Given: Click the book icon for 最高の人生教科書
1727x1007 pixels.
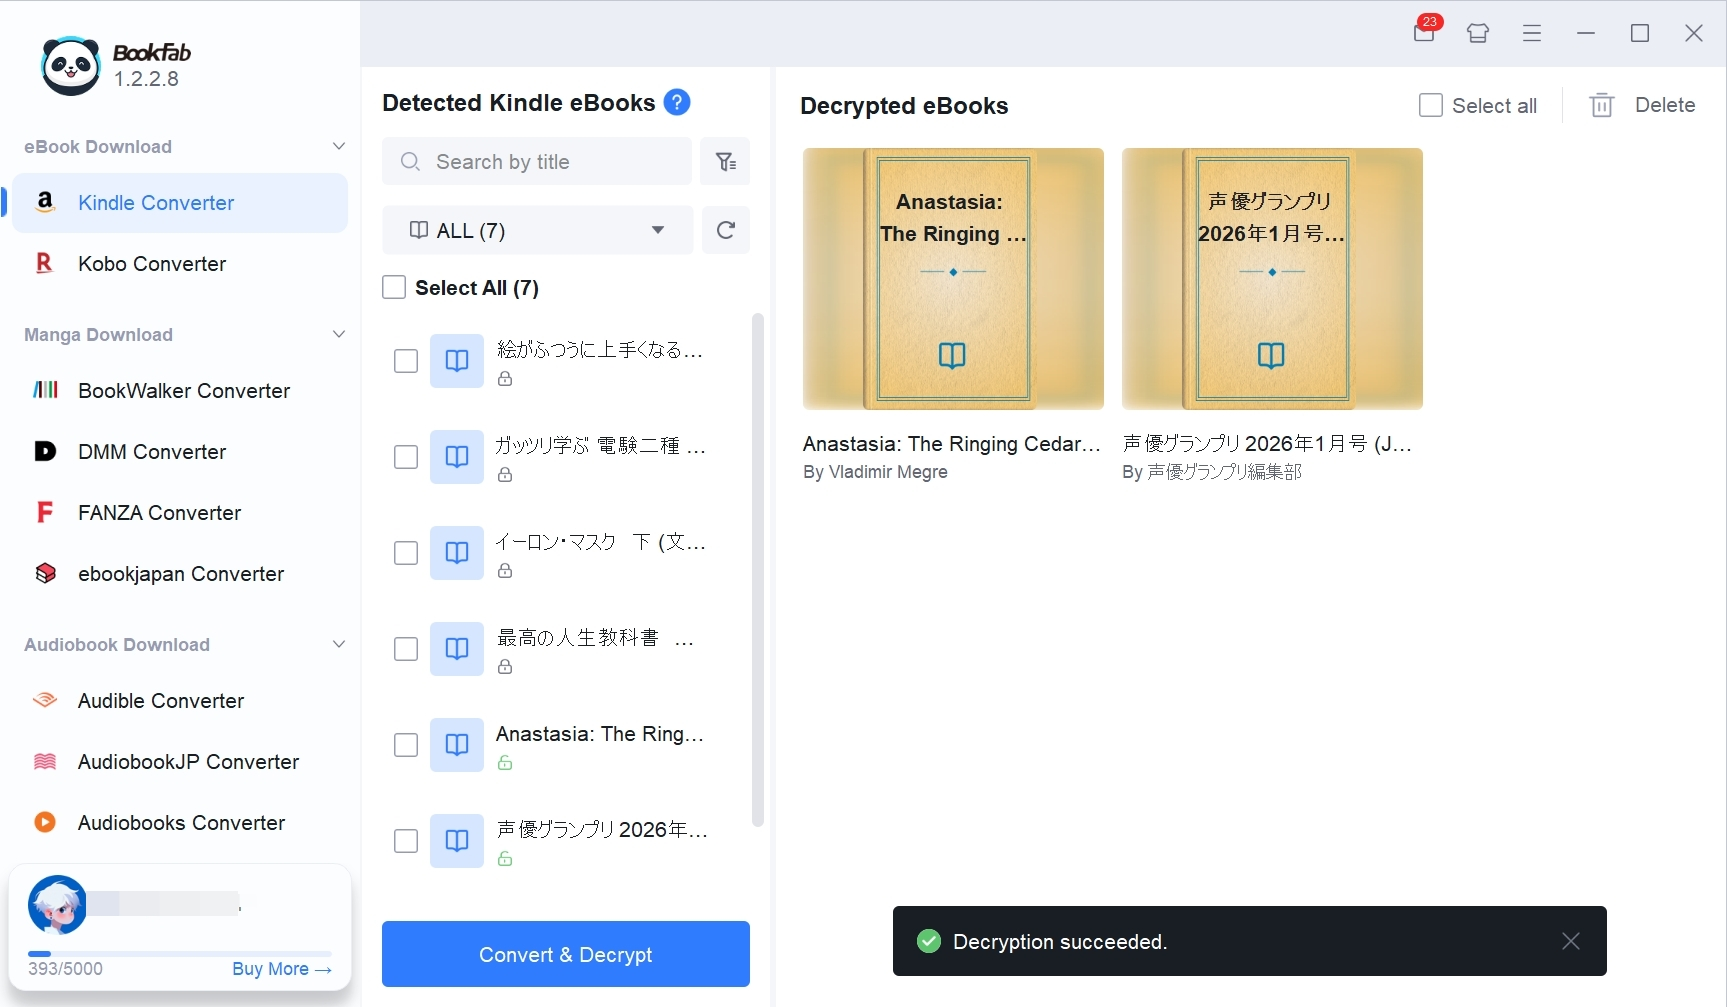Looking at the screenshot, I should (x=457, y=649).
